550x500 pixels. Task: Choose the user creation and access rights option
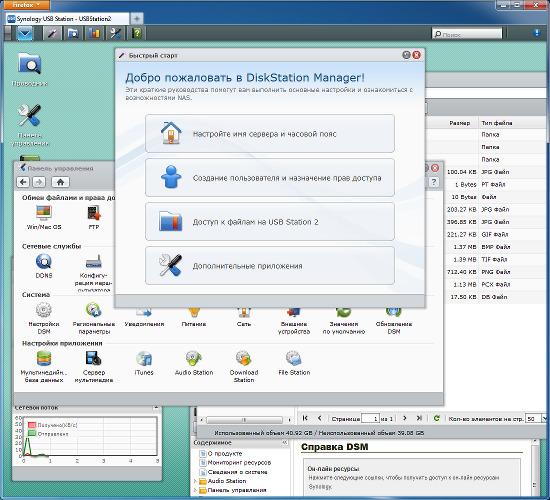[270, 178]
